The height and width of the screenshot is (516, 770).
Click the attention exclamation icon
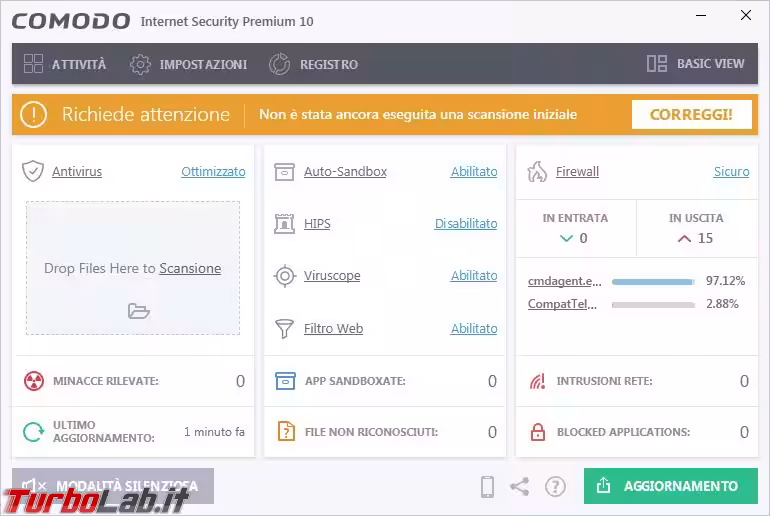click(33, 114)
